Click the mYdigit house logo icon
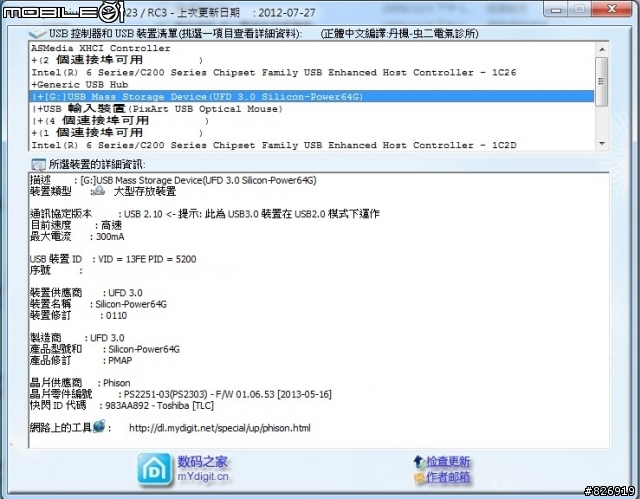 [154, 470]
